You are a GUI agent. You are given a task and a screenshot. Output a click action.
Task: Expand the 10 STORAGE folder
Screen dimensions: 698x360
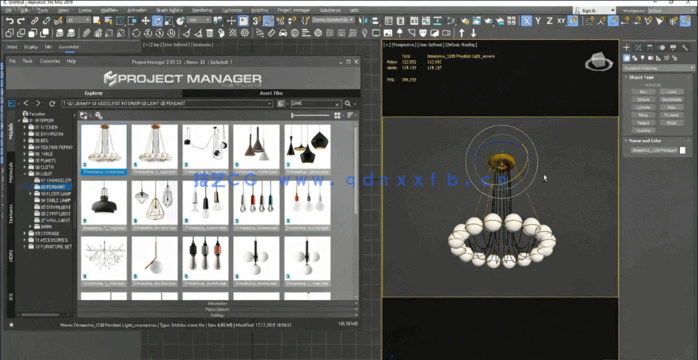(25, 234)
